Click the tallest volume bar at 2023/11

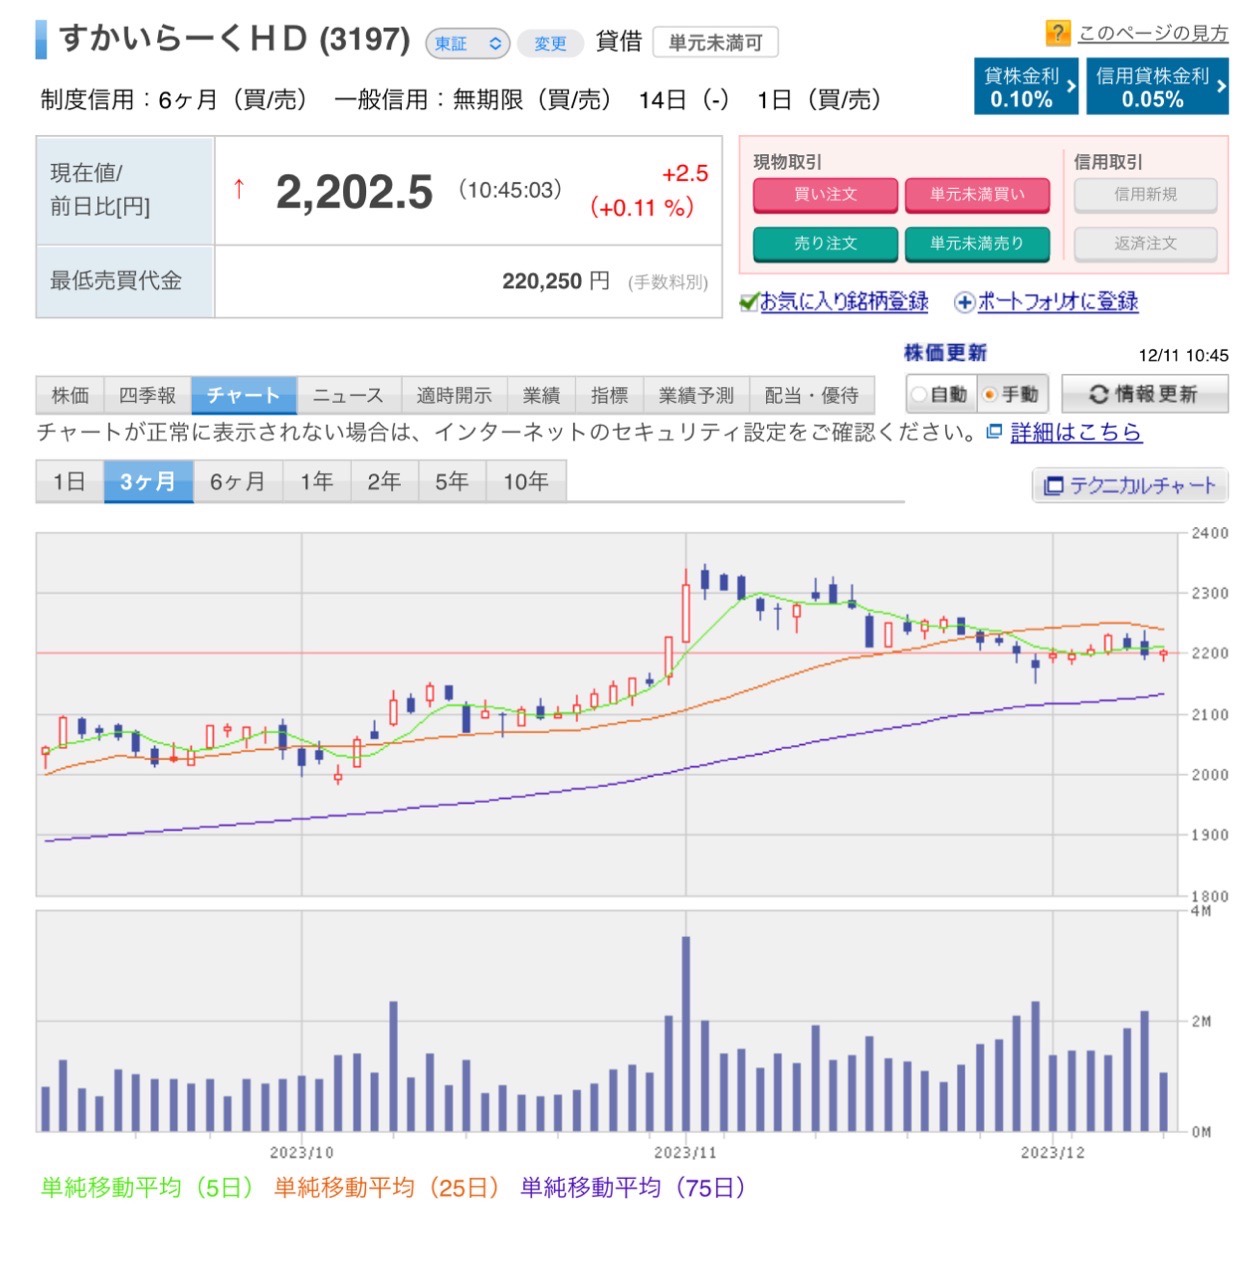click(x=686, y=1034)
